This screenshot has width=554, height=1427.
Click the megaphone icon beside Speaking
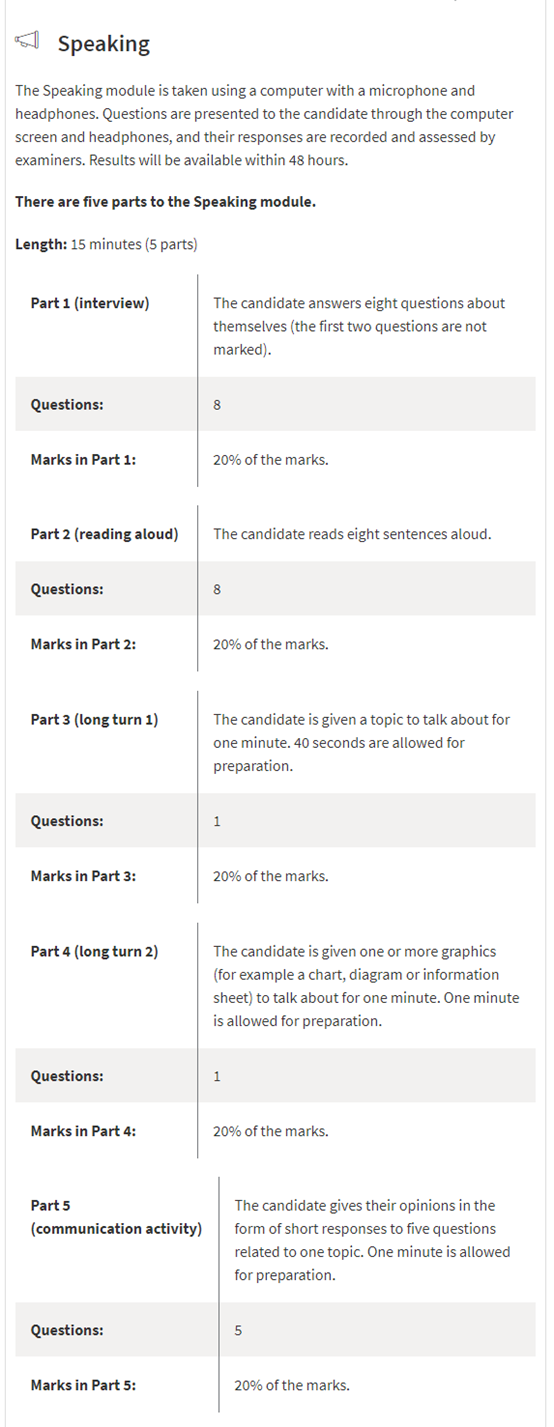pos(27,42)
